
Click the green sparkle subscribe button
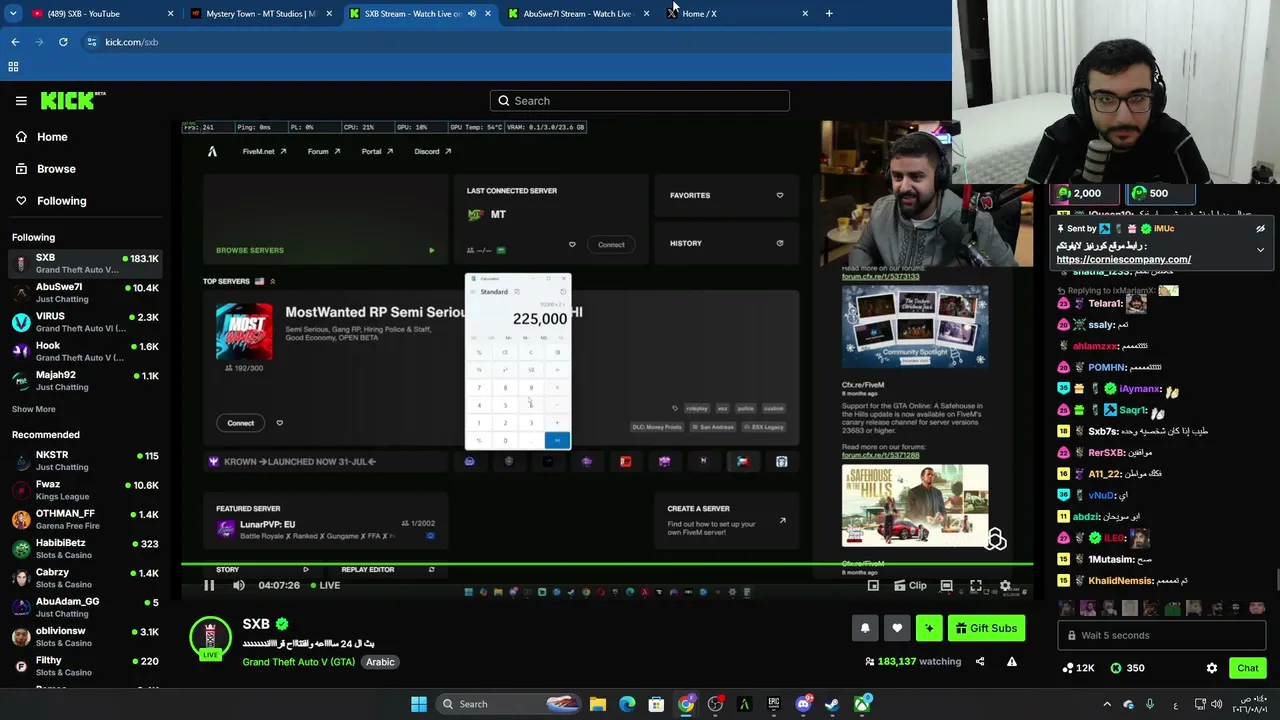(929, 628)
